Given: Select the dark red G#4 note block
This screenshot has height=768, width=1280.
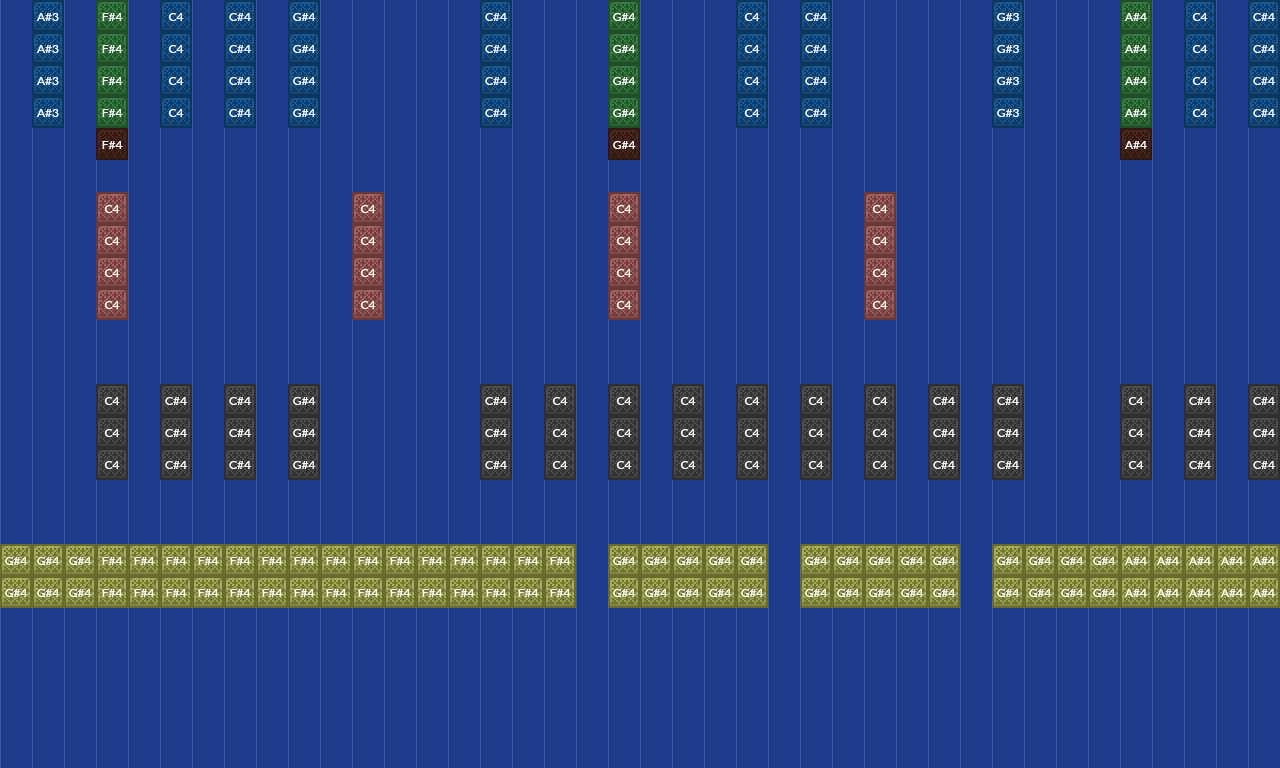Looking at the screenshot, I should click(624, 145).
